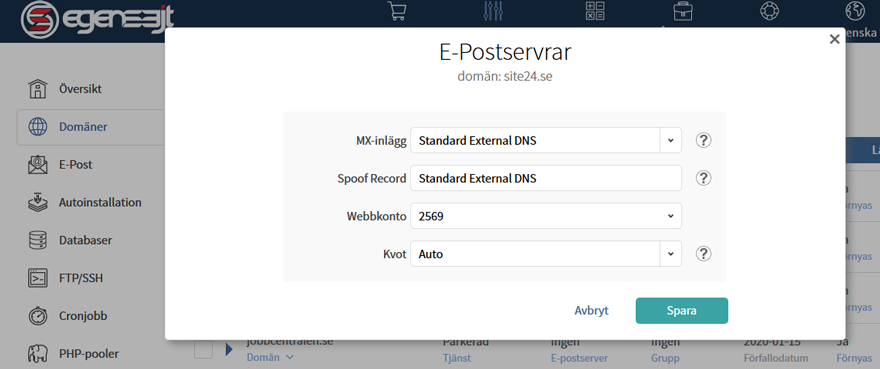Expand the jobbcentralen.se row arrow

(x=228, y=350)
